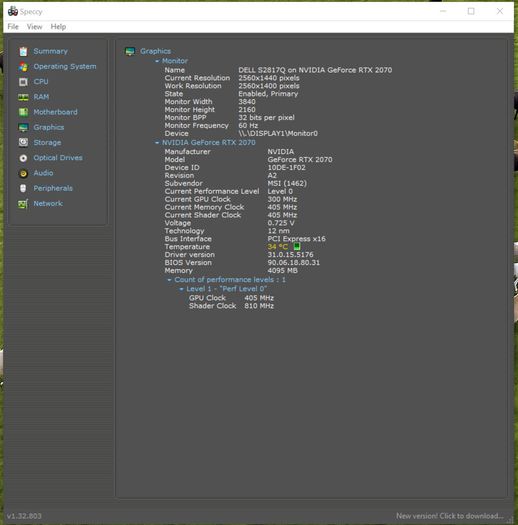Go to the Operating System section

pyautogui.click(x=65, y=66)
